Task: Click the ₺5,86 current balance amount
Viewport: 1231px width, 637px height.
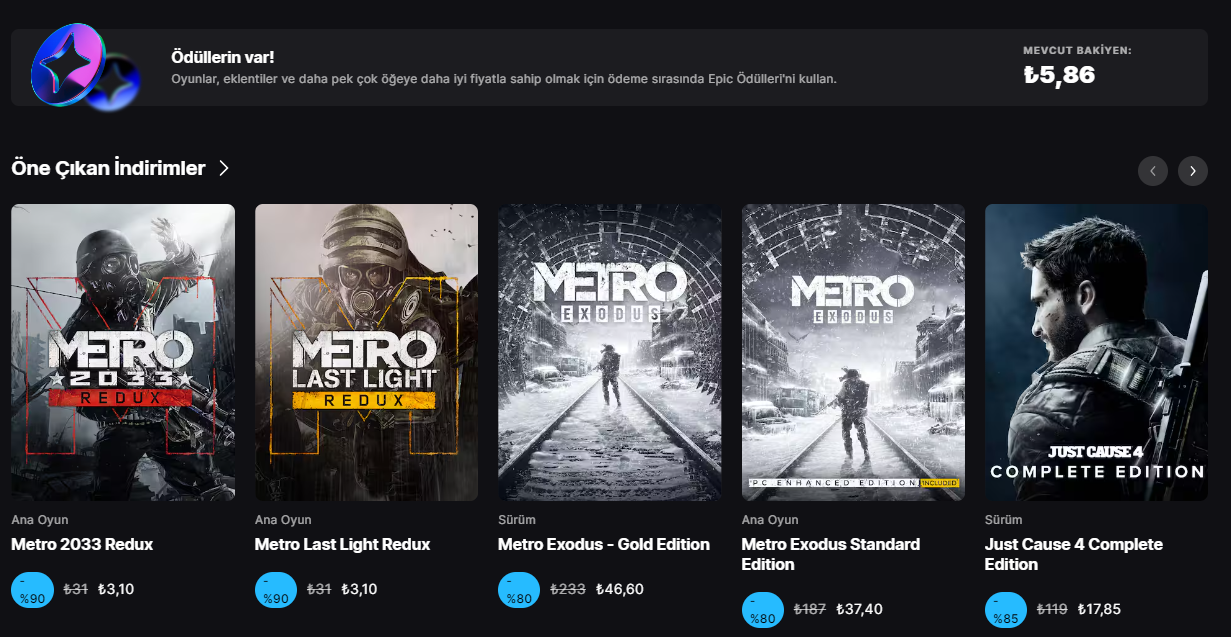Action: [x=1059, y=75]
